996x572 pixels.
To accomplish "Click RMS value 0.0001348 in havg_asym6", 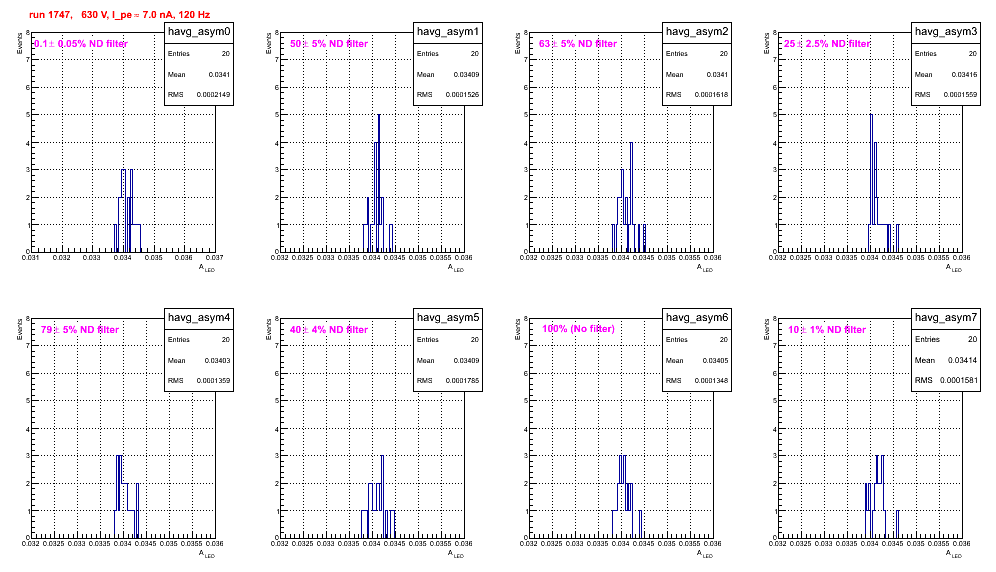I will [x=711, y=381].
